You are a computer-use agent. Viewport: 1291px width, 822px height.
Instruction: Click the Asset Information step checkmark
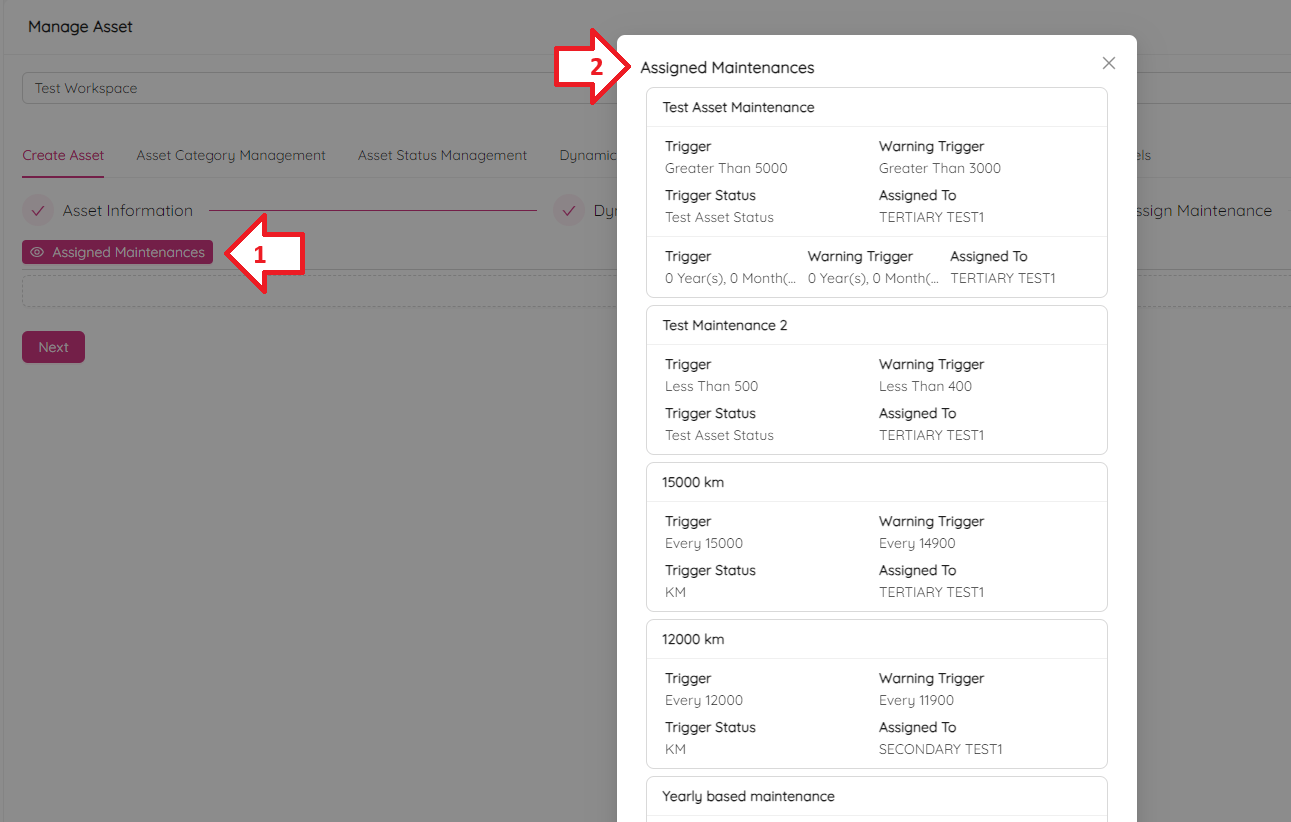(38, 211)
